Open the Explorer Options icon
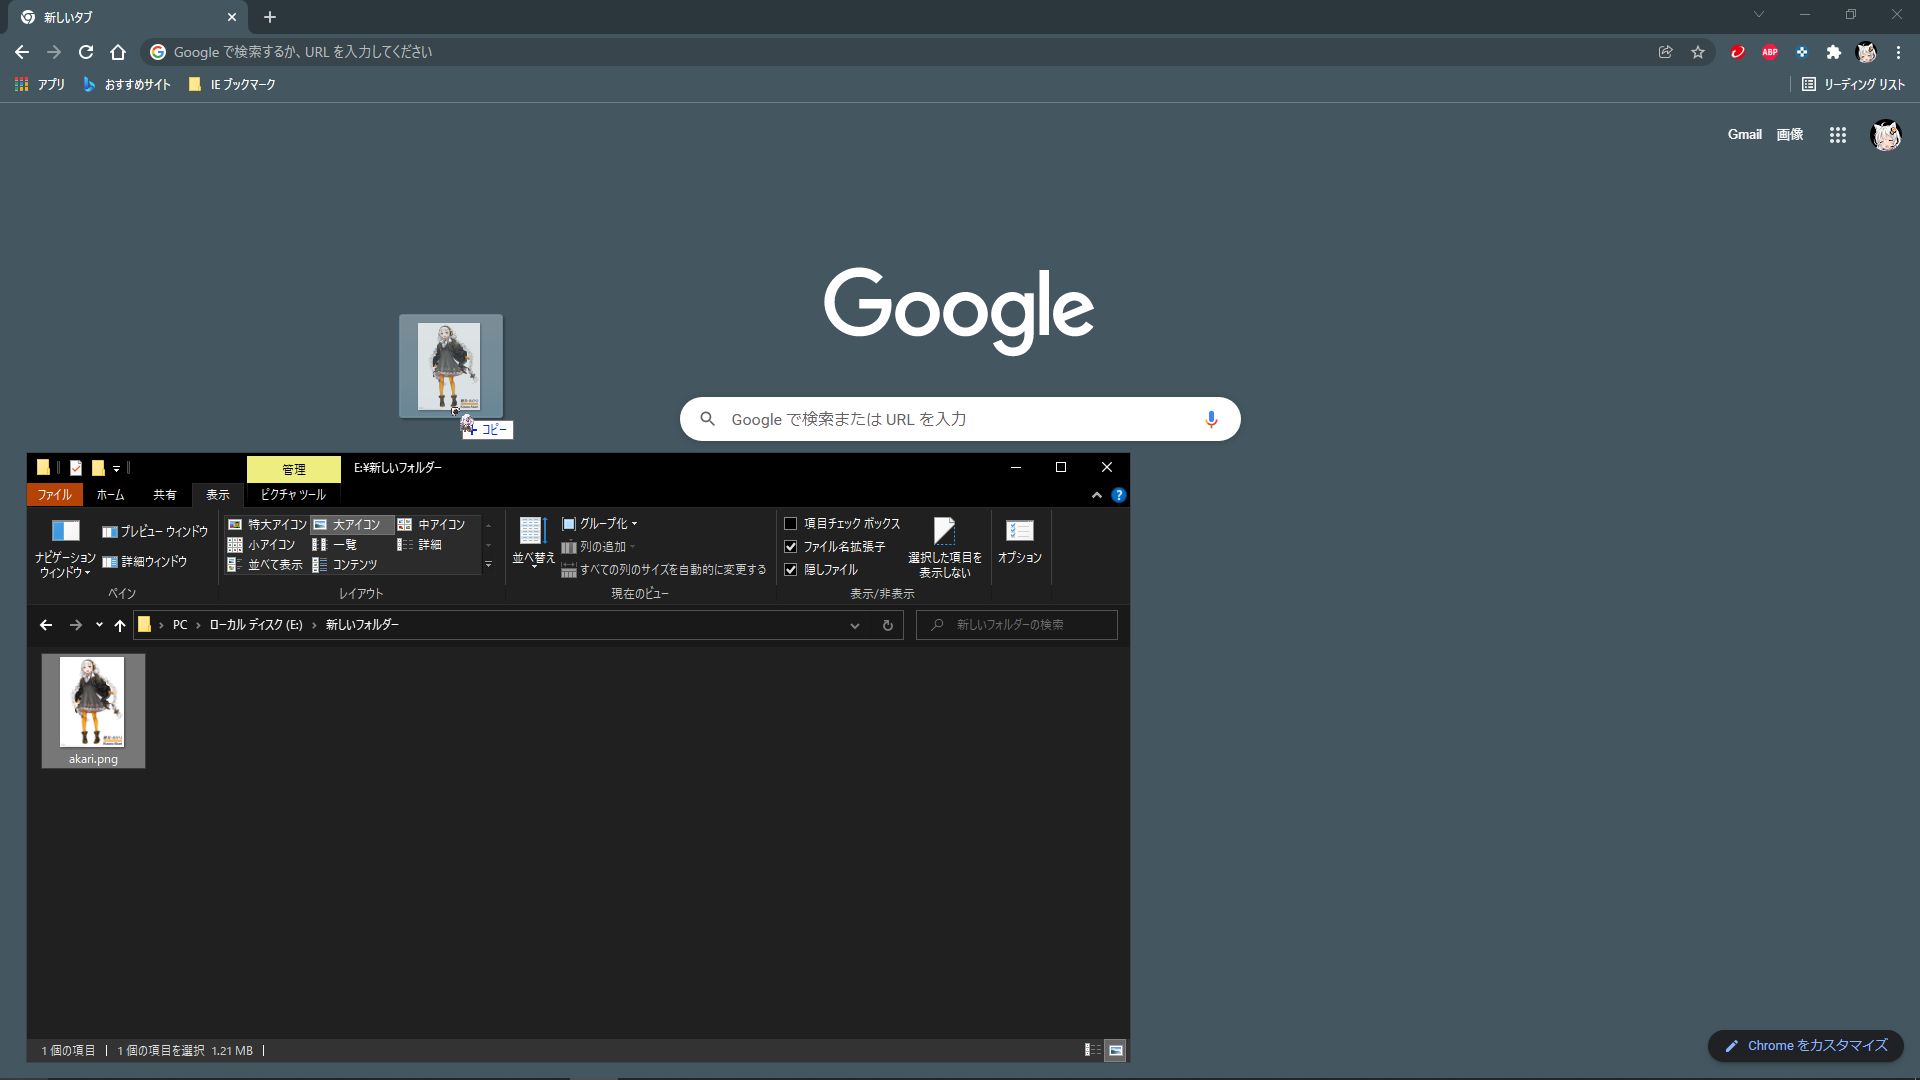The height and width of the screenshot is (1080, 1920). click(1019, 541)
